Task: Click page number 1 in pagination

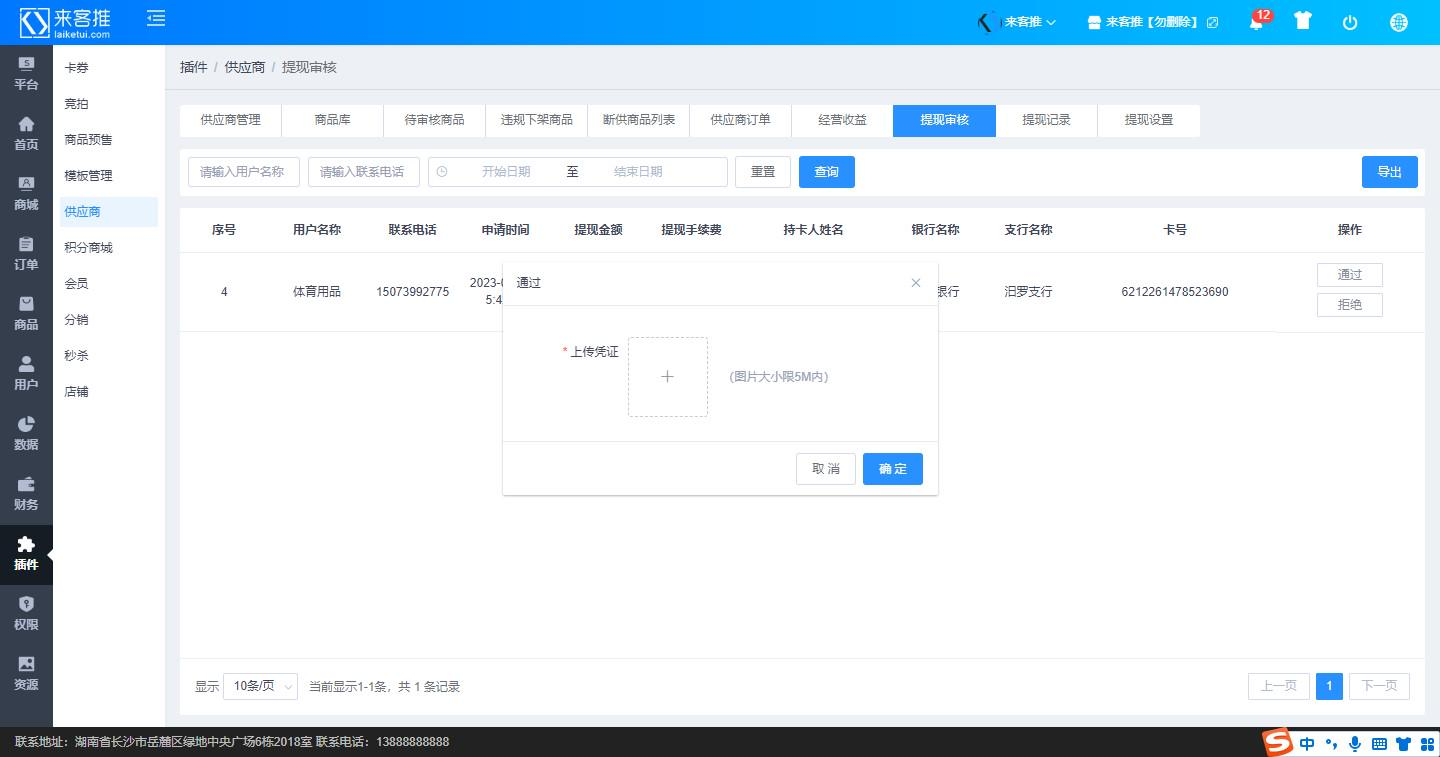Action: tap(1329, 686)
